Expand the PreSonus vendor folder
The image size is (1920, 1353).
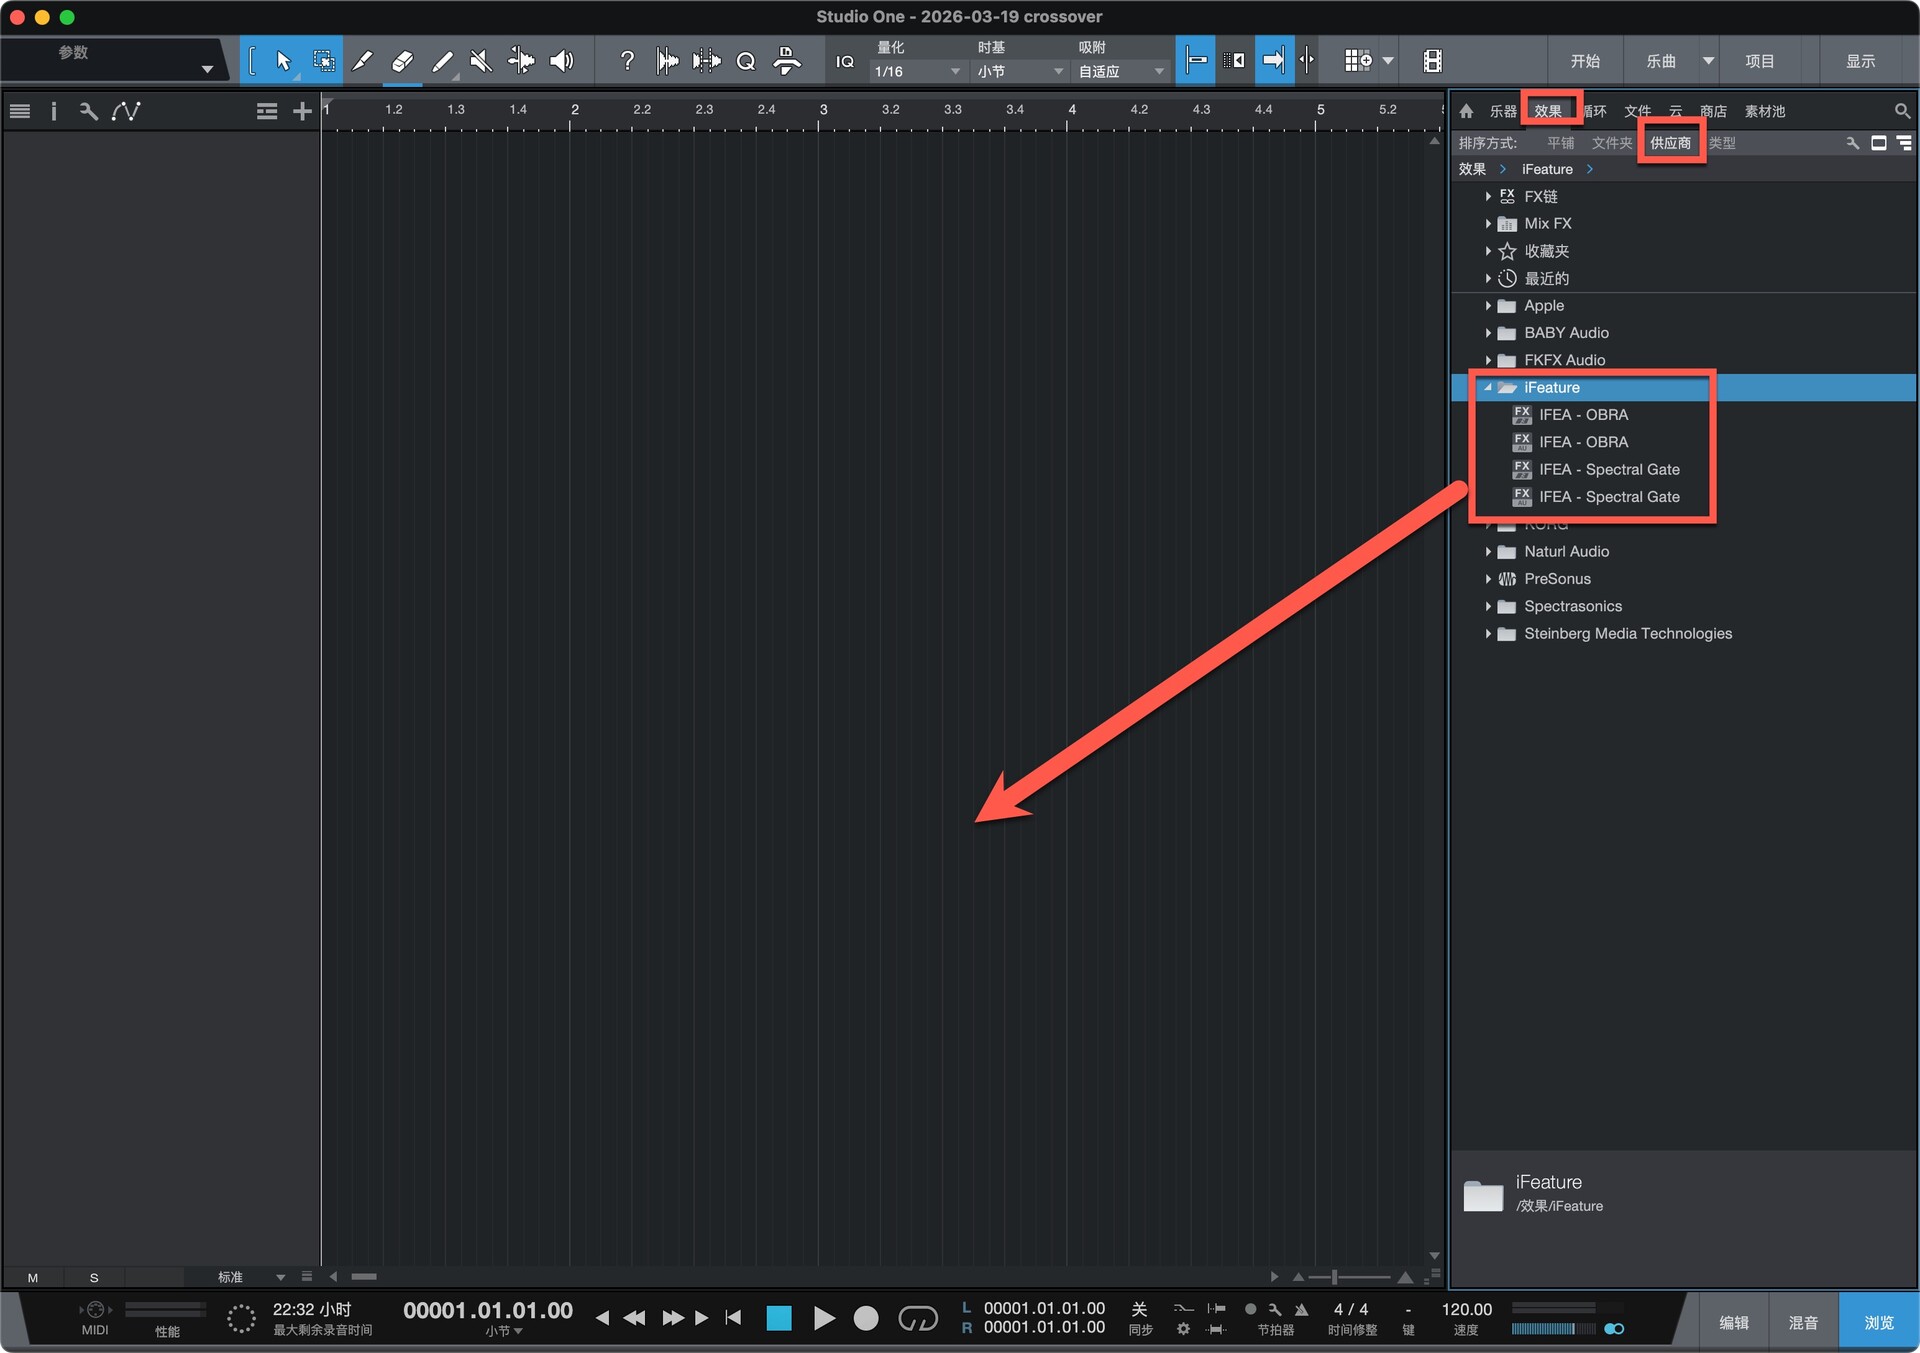[1488, 579]
